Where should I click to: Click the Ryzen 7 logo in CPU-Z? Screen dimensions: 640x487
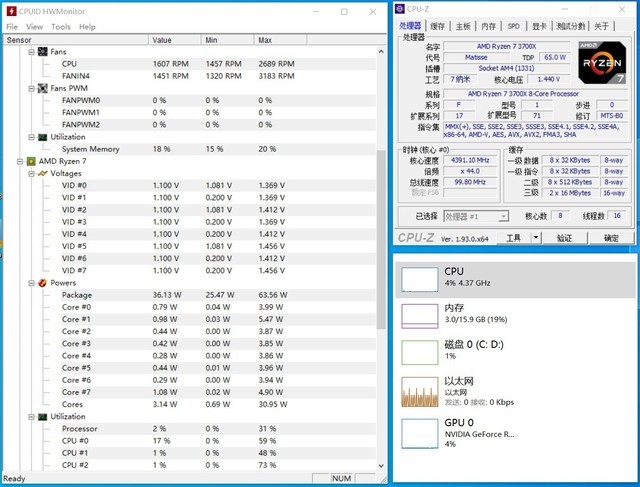coord(602,62)
